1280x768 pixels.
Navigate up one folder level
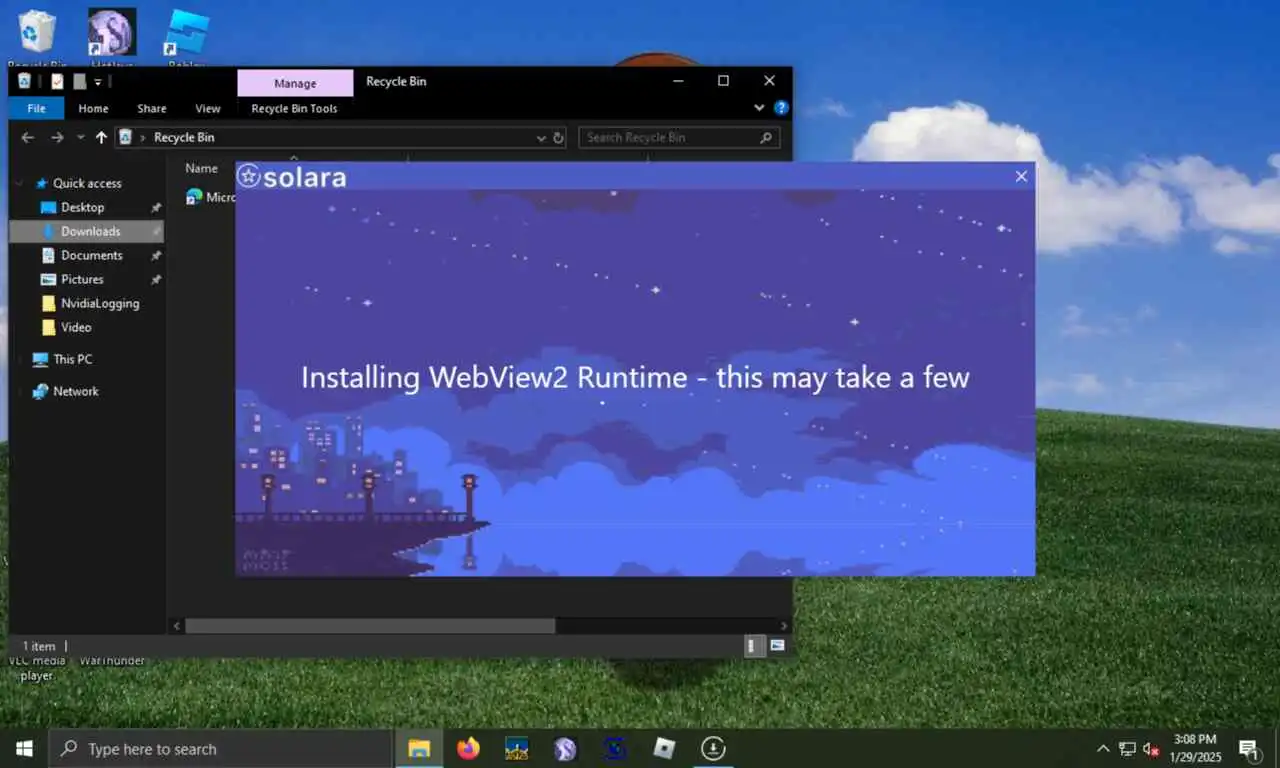(x=101, y=138)
